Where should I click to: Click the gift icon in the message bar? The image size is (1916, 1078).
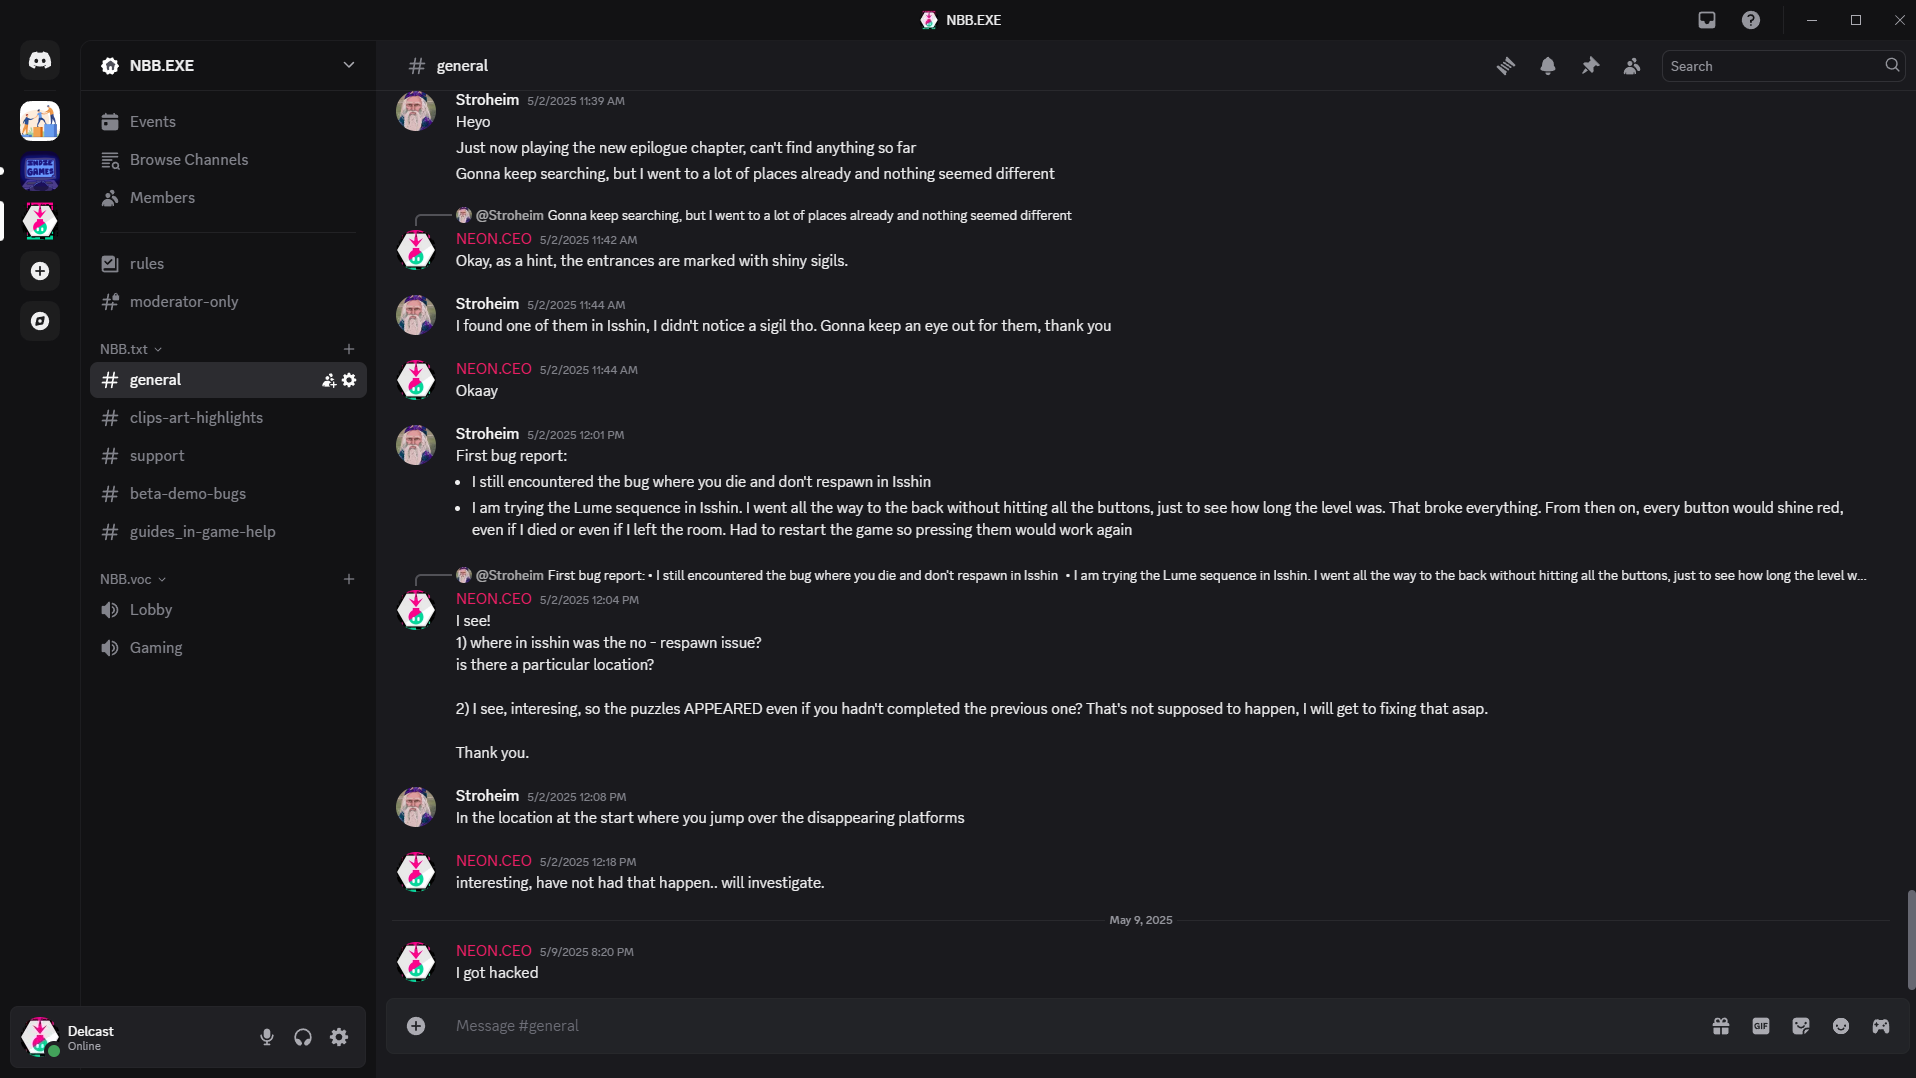click(1720, 1025)
